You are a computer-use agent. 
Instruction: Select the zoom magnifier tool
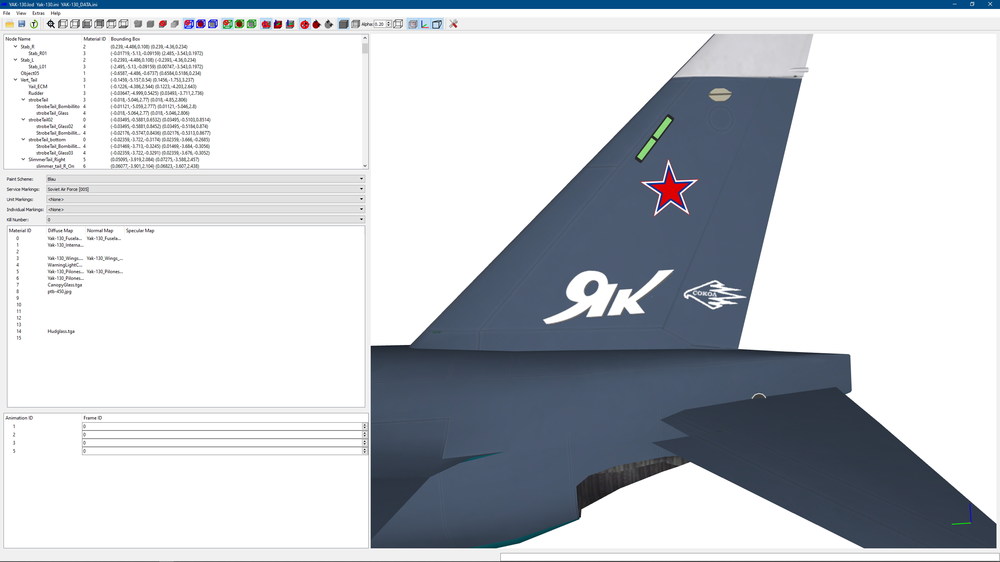click(x=50, y=24)
